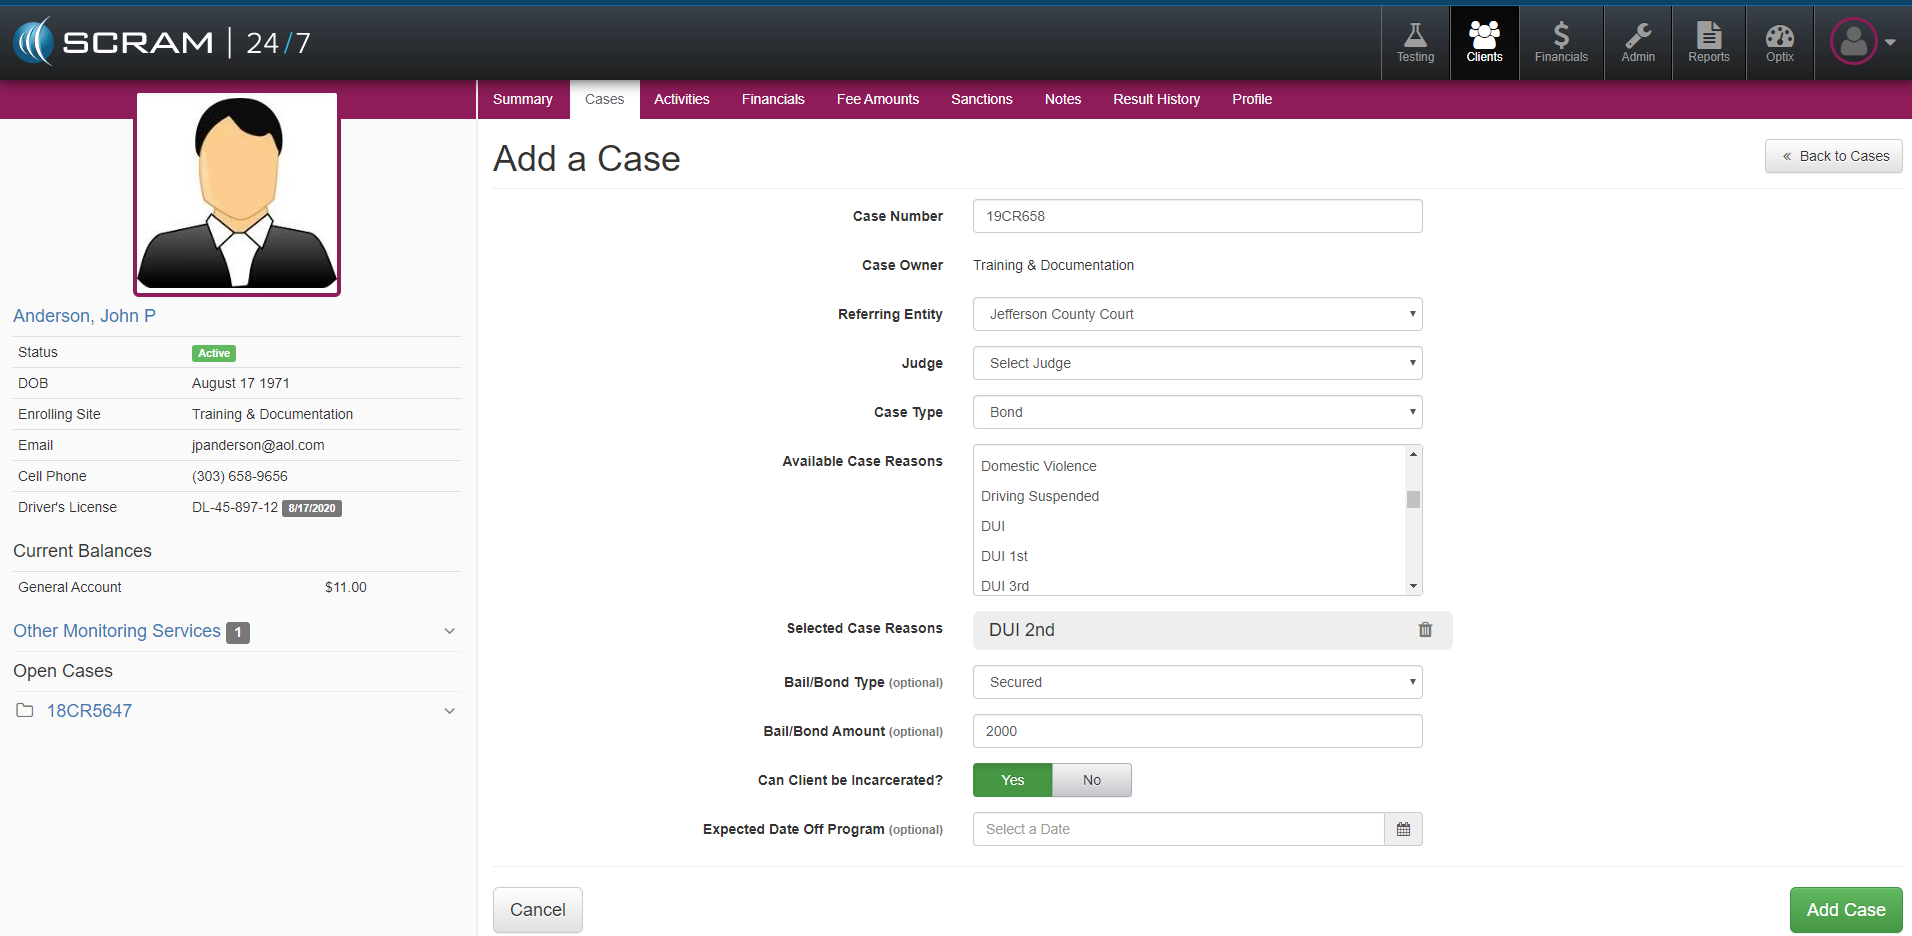Click the user profile avatar icon
The height and width of the screenshot is (936, 1912).
tap(1853, 42)
